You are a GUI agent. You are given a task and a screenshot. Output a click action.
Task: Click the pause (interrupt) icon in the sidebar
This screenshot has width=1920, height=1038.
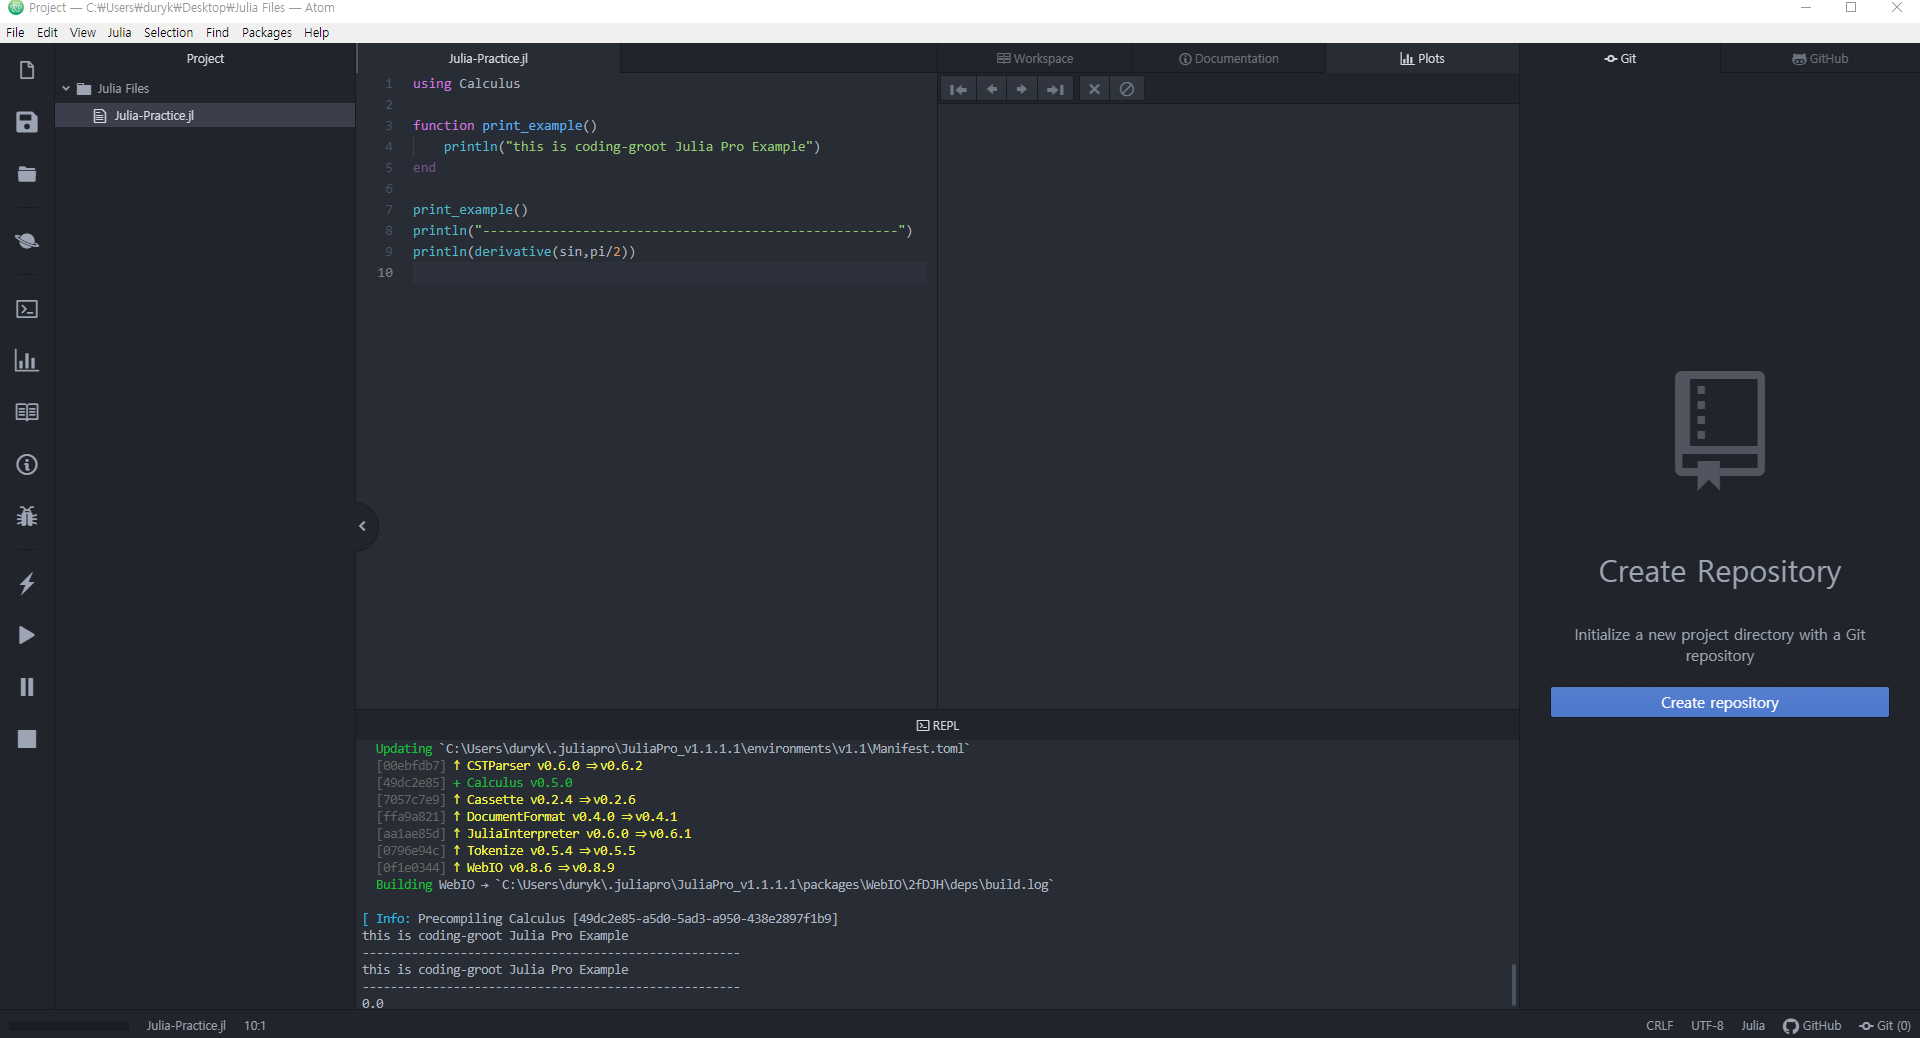27,687
